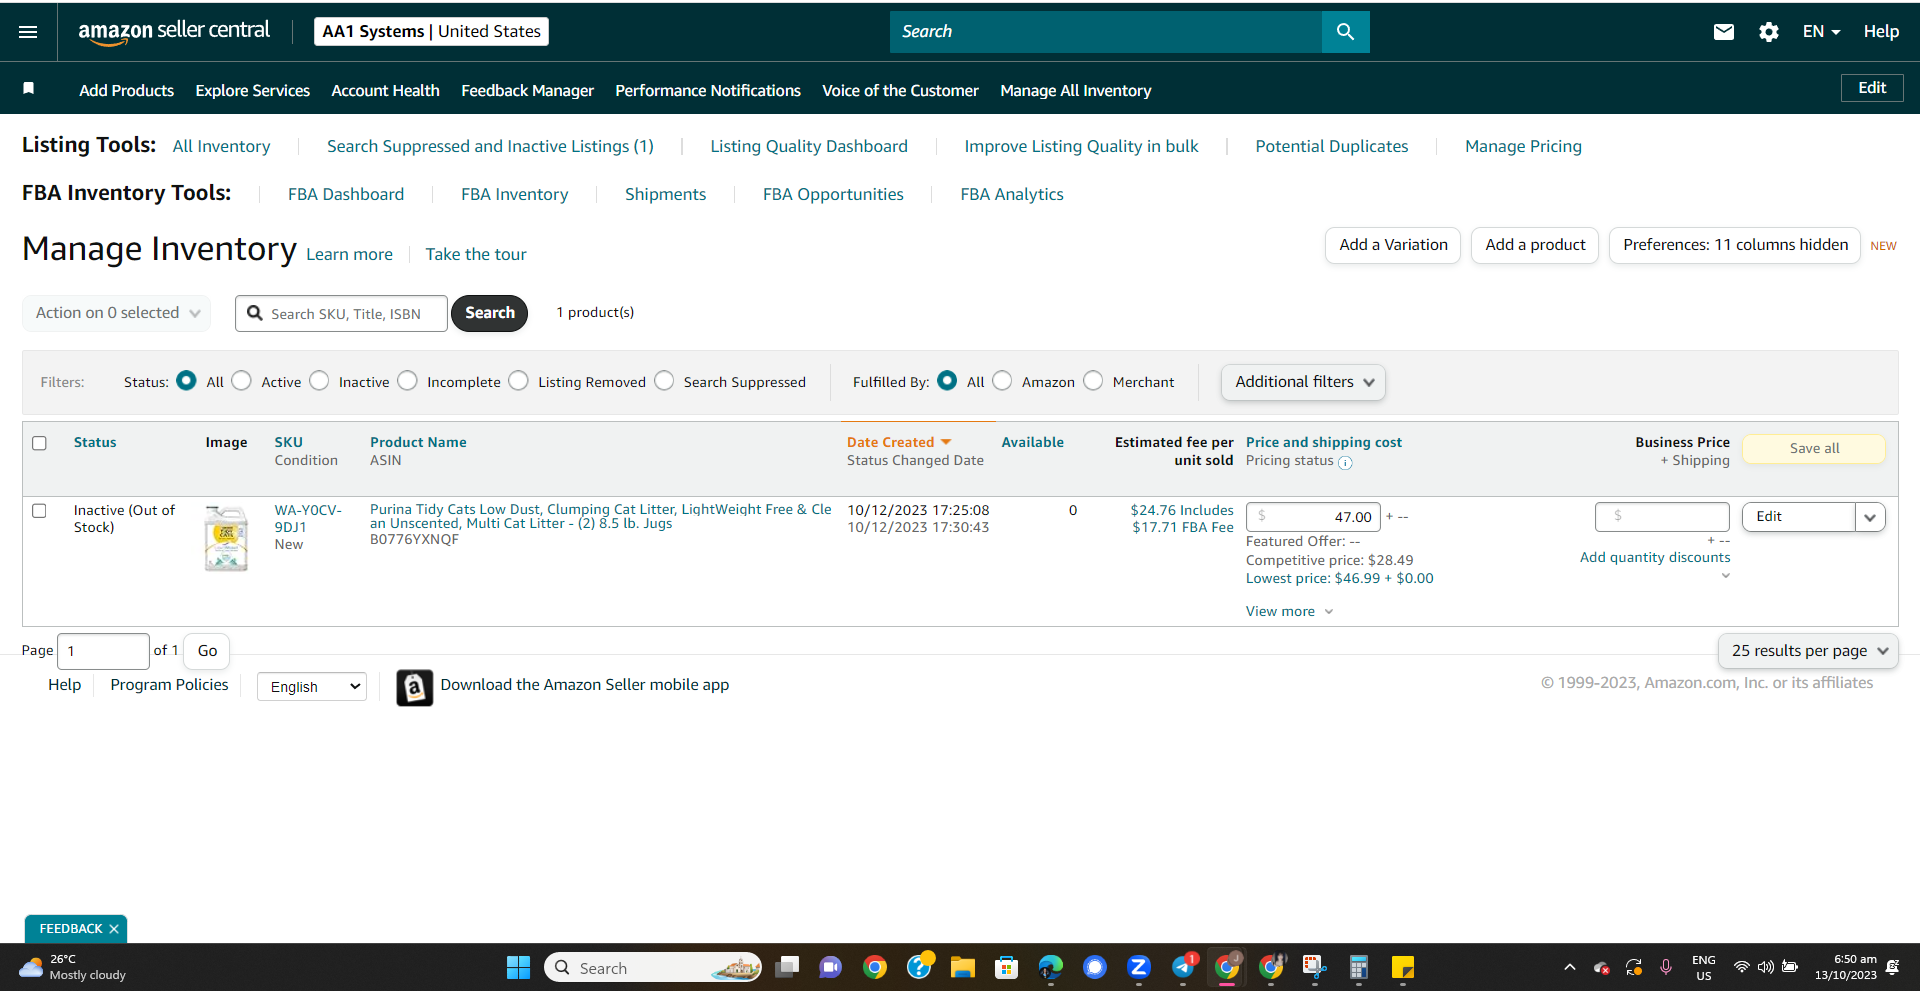Close the FEEDBACK tab with the X
Image resolution: width=1920 pixels, height=991 pixels.
click(x=114, y=929)
